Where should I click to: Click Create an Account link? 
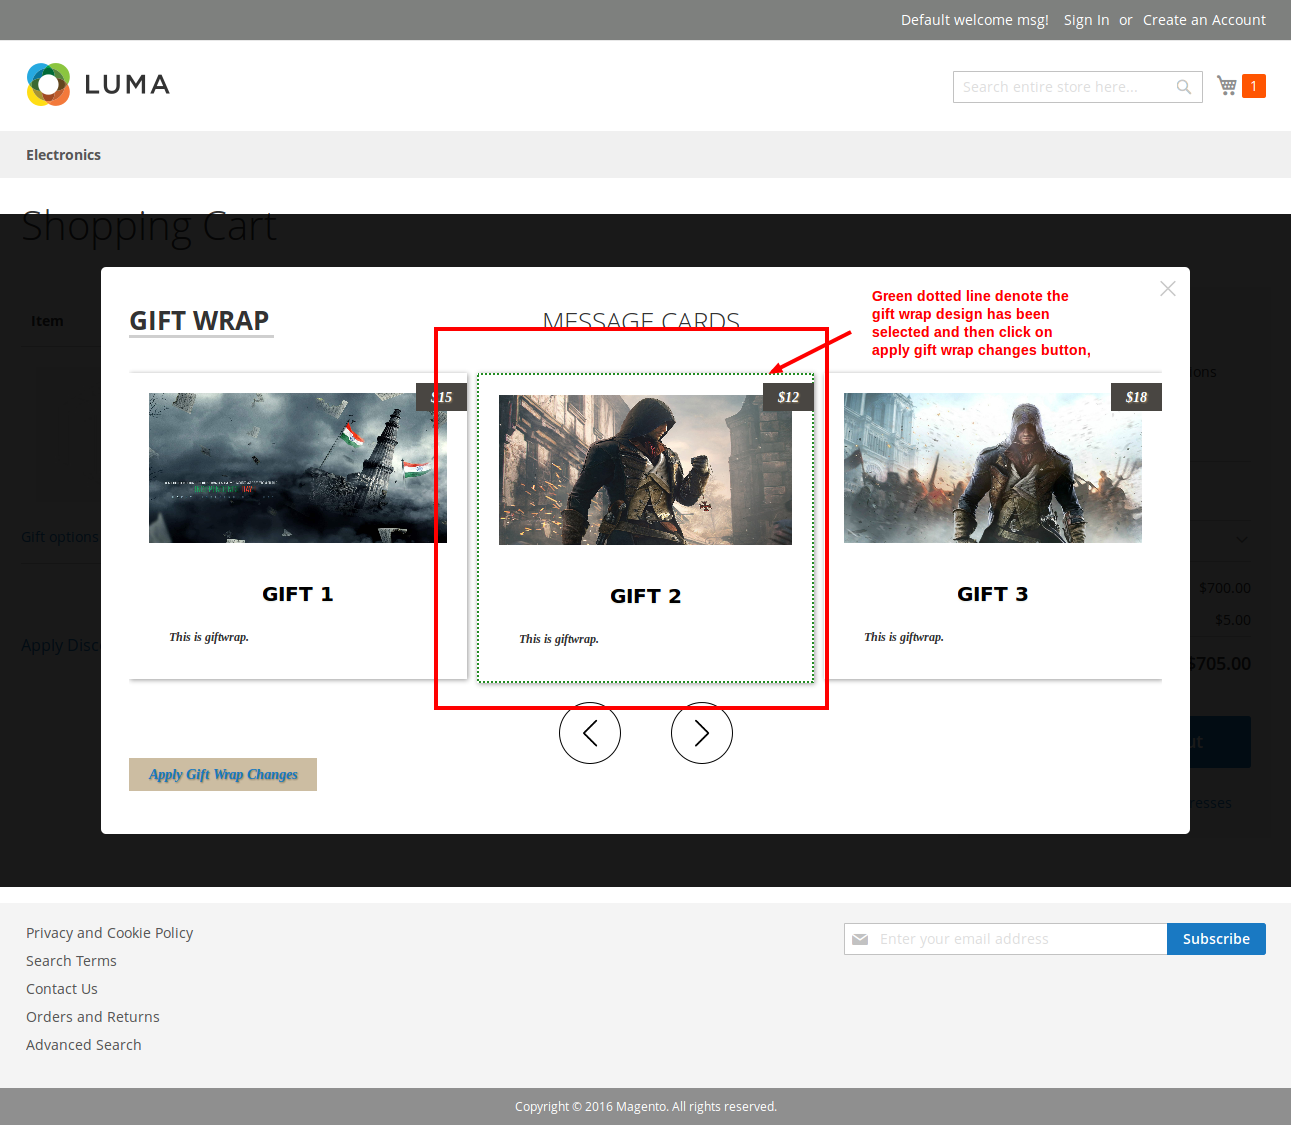pos(1204,20)
